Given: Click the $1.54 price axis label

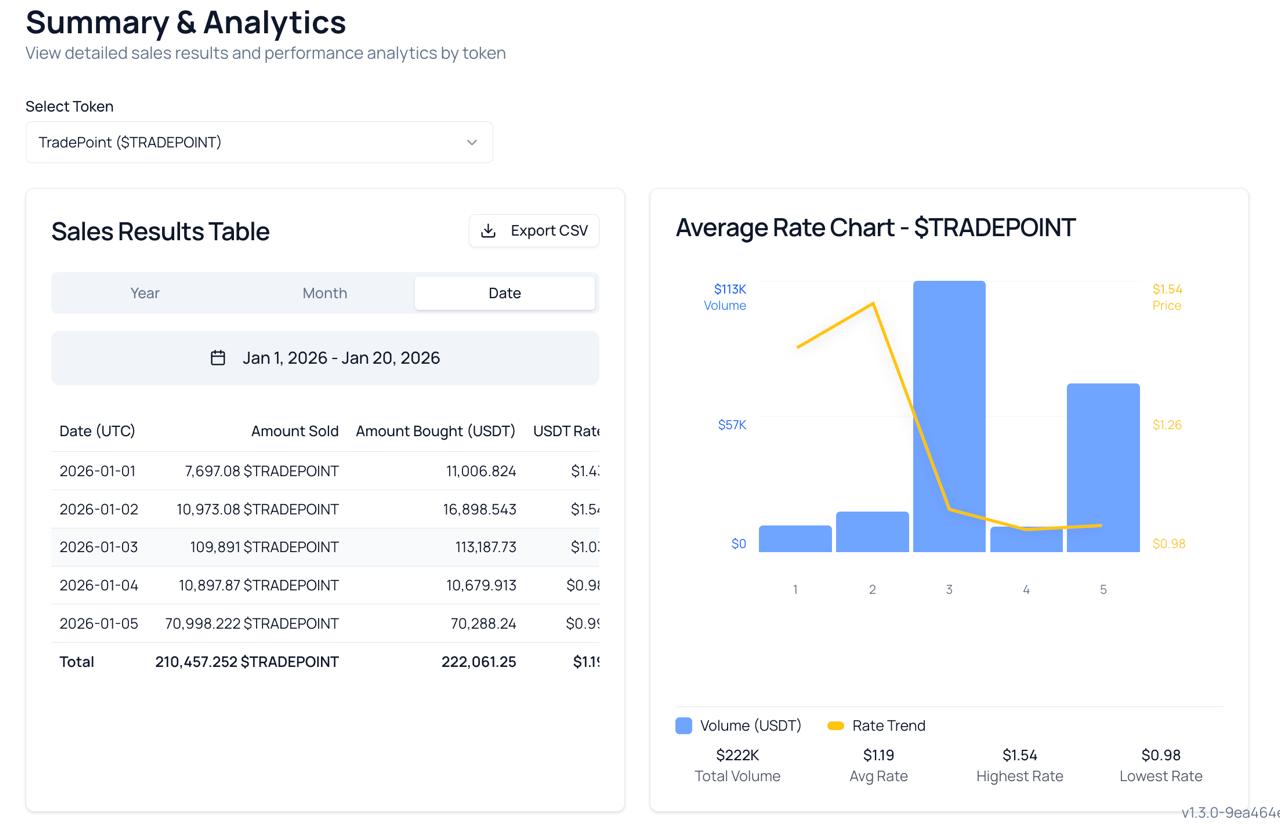Looking at the screenshot, I should (1168, 289).
